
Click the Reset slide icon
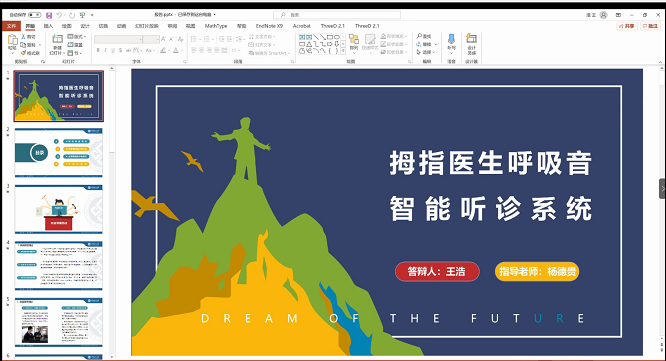pyautogui.click(x=71, y=45)
